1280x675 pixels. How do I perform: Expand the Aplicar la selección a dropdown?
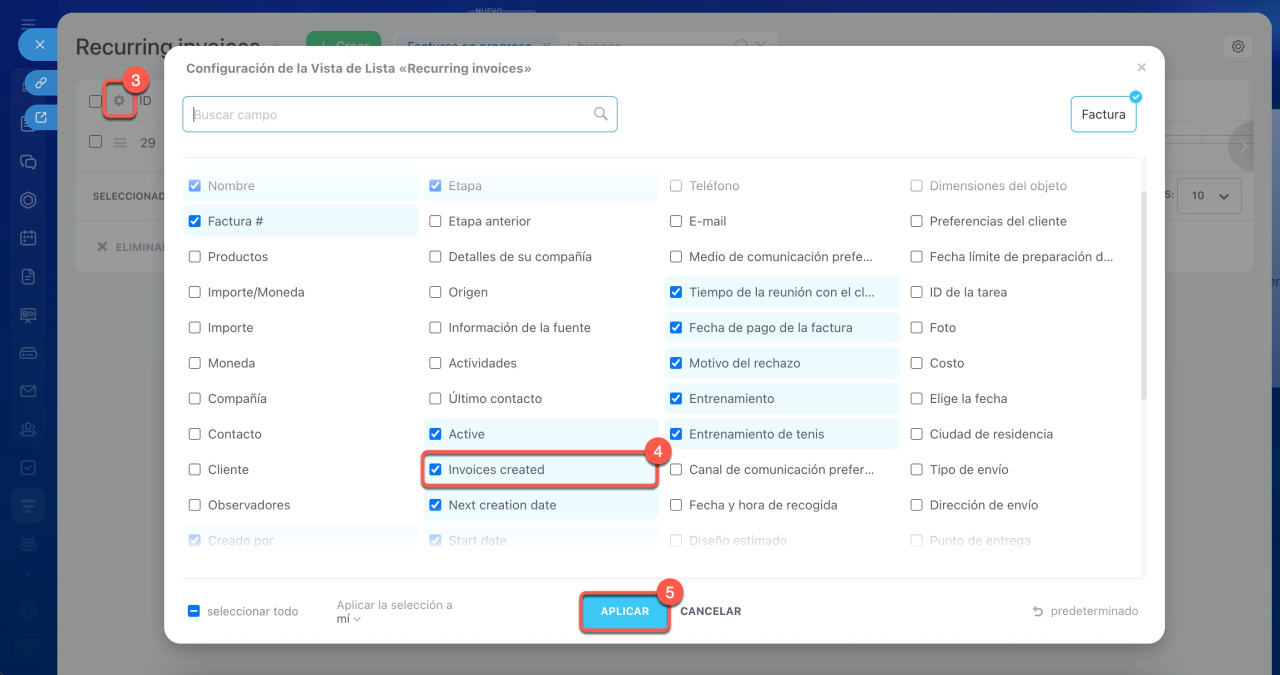point(349,619)
